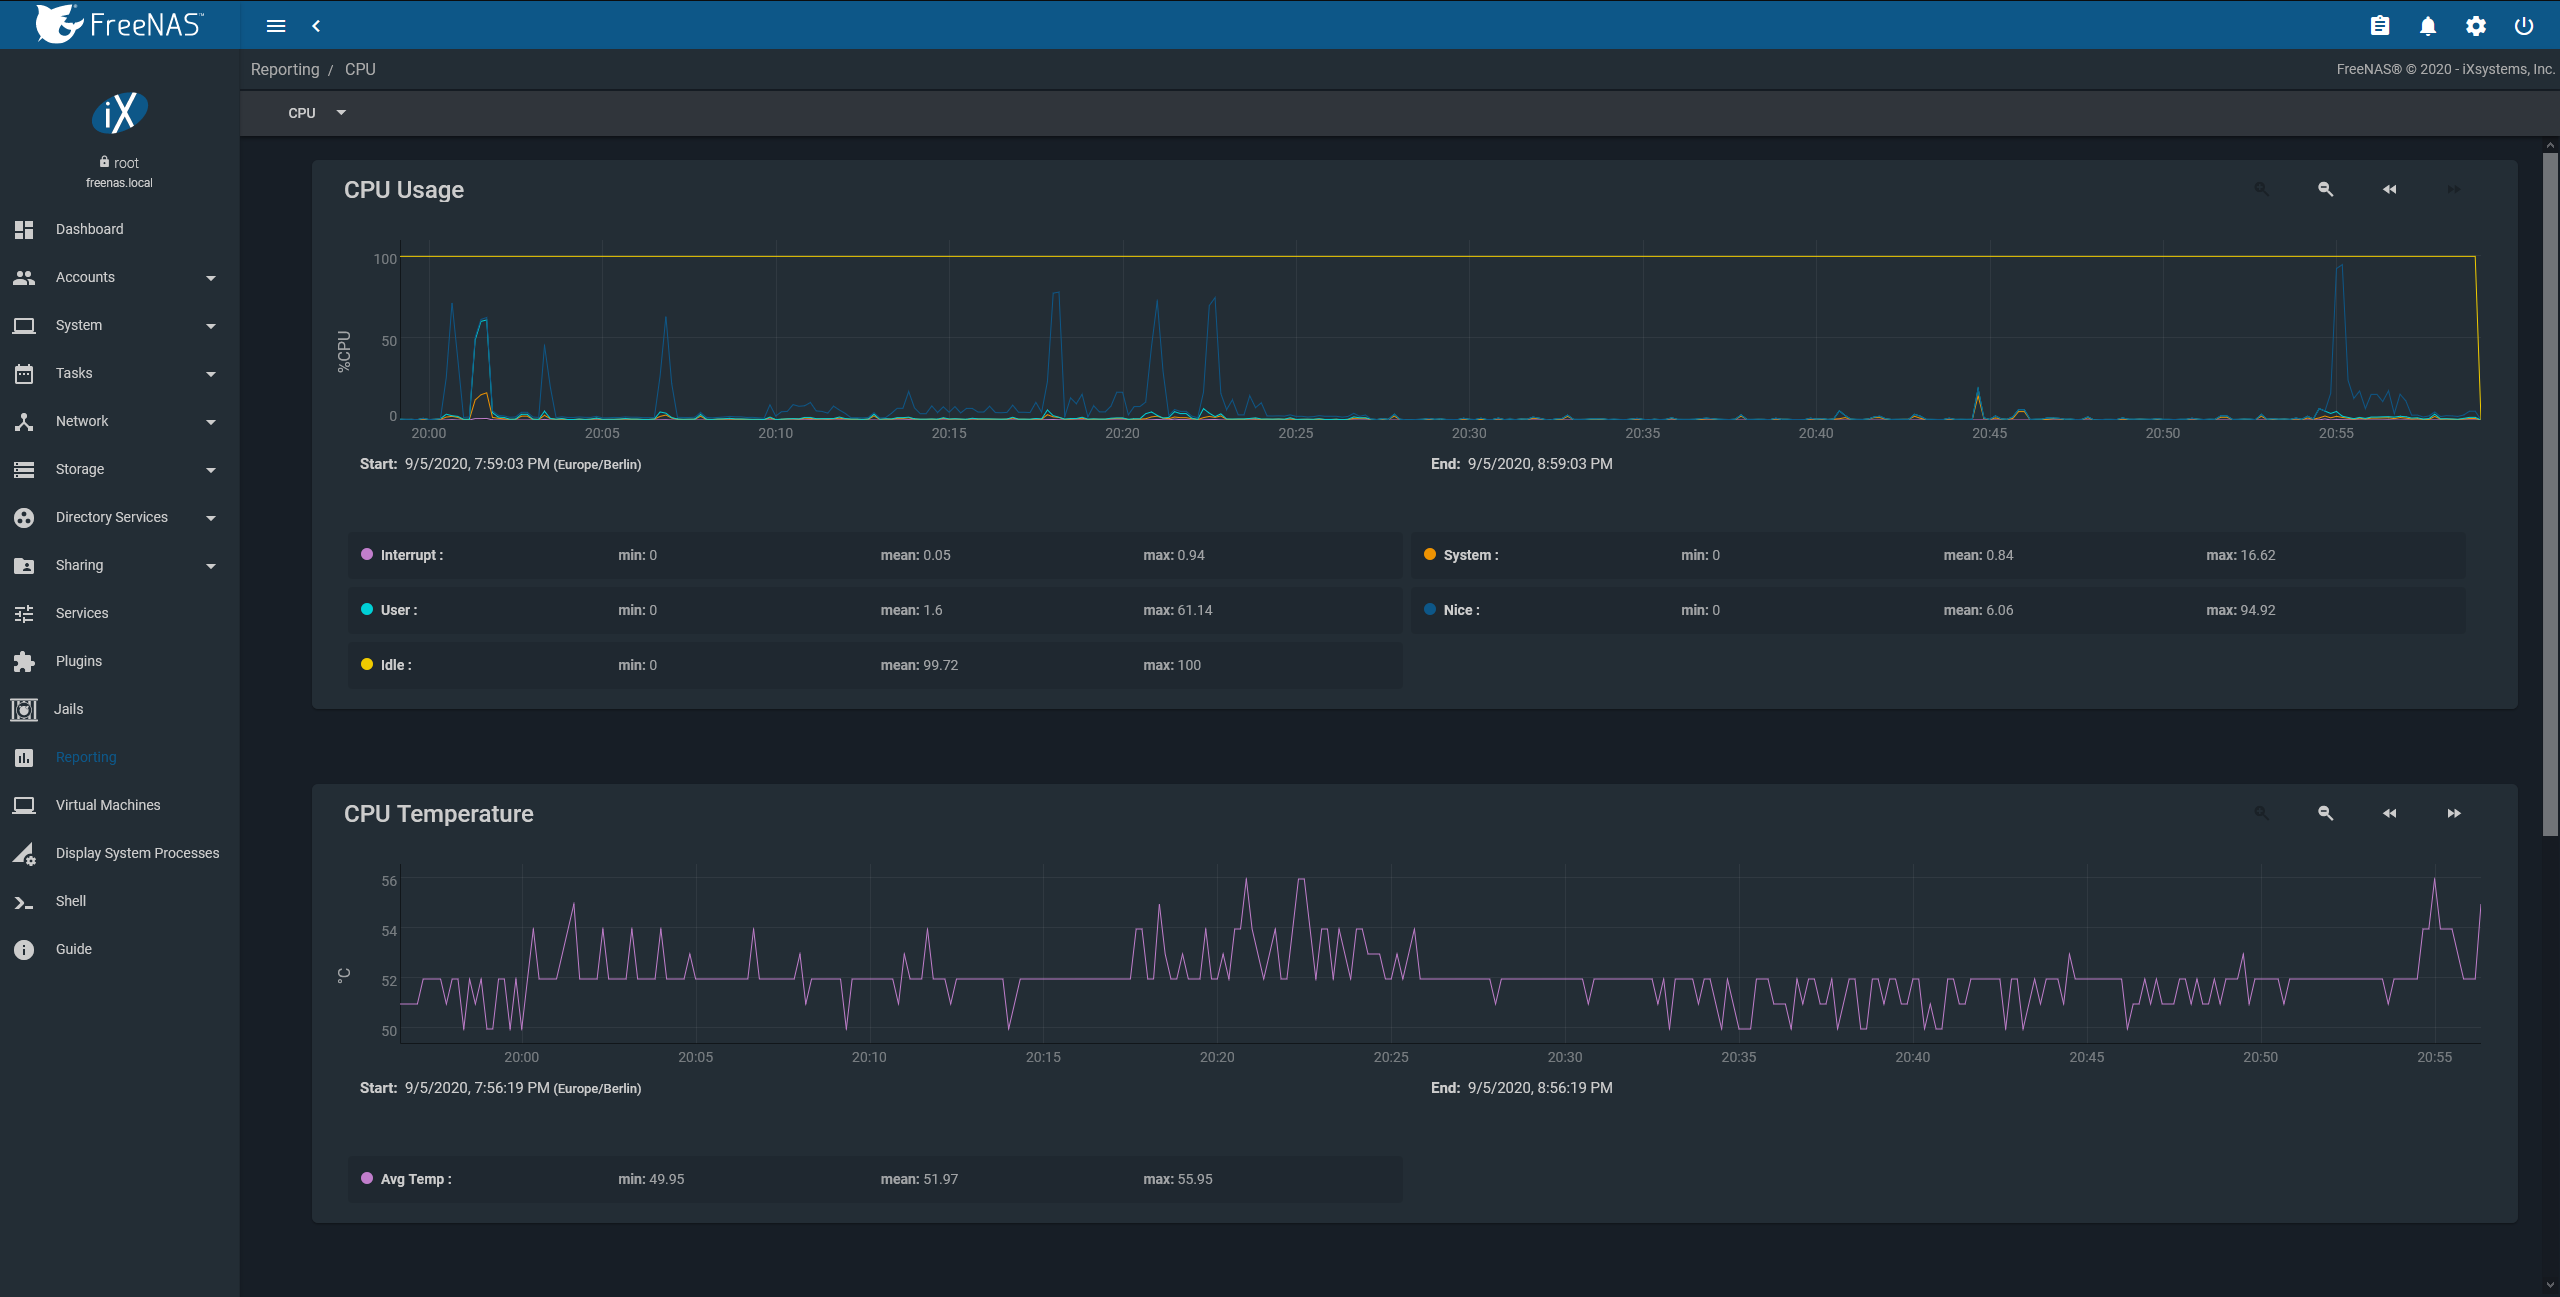The height and width of the screenshot is (1297, 2560).
Task: Step forward in the CPU Temperature timeline
Action: click(2453, 813)
